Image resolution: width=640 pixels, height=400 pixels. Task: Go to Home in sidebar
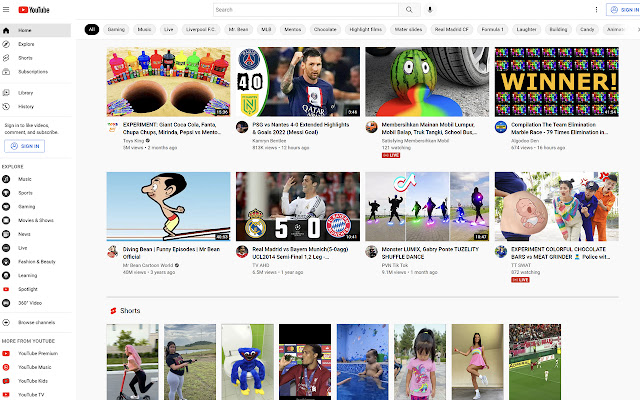pyautogui.click(x=36, y=30)
